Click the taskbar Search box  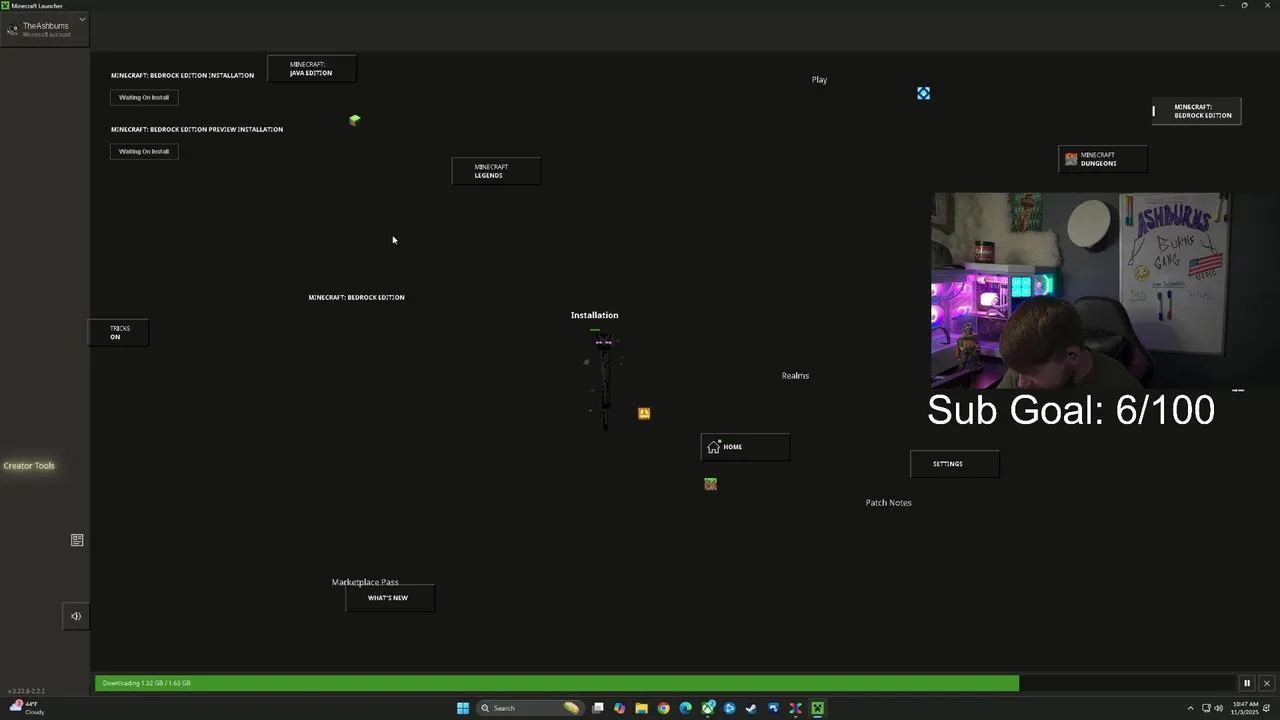pyautogui.click(x=530, y=708)
